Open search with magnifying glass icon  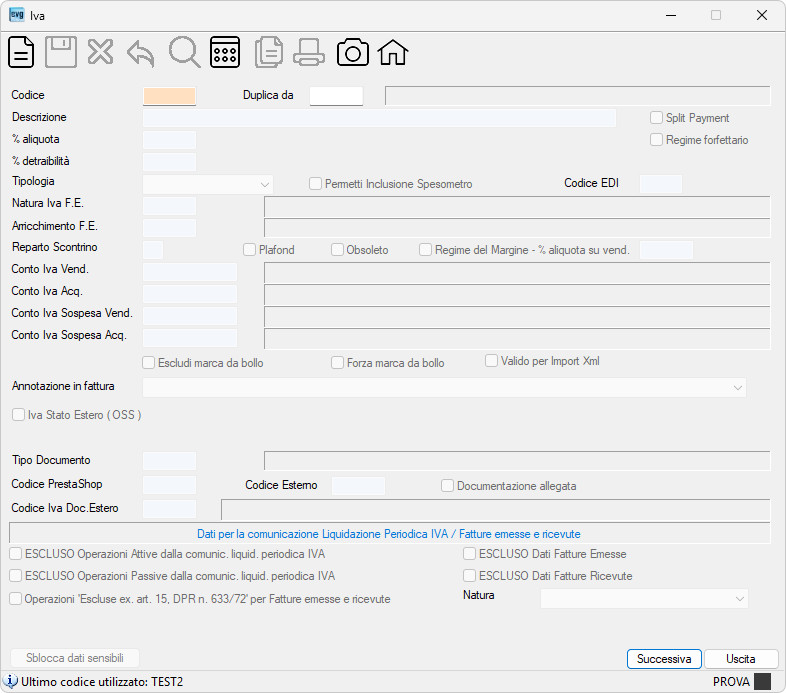[x=184, y=52]
